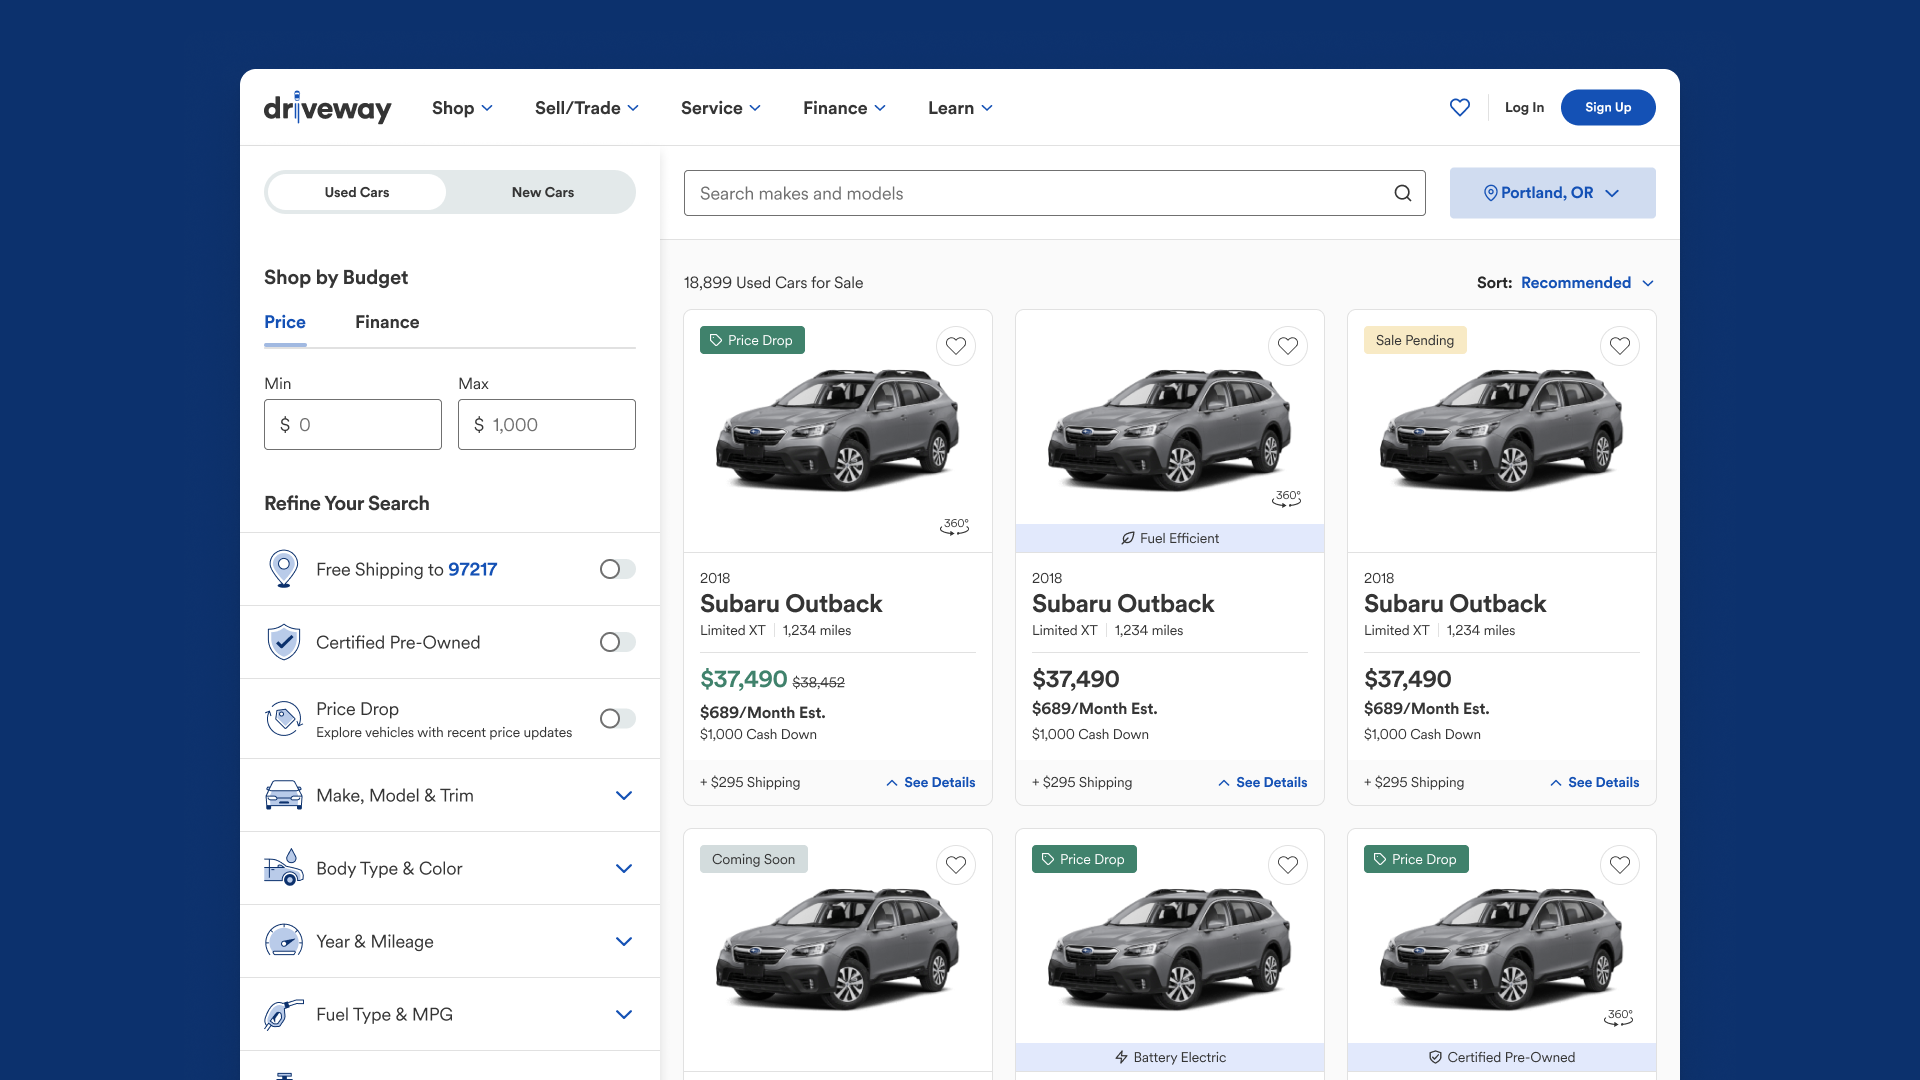Select the New Cars segment
The height and width of the screenshot is (1080, 1920).
pos(542,192)
